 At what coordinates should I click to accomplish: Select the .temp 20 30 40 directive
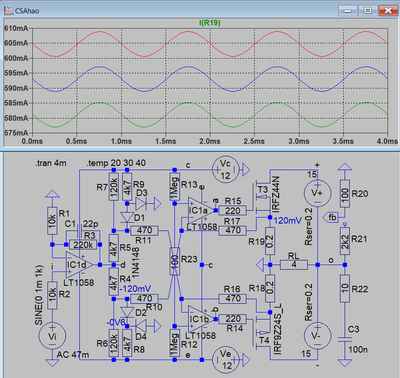(116, 163)
